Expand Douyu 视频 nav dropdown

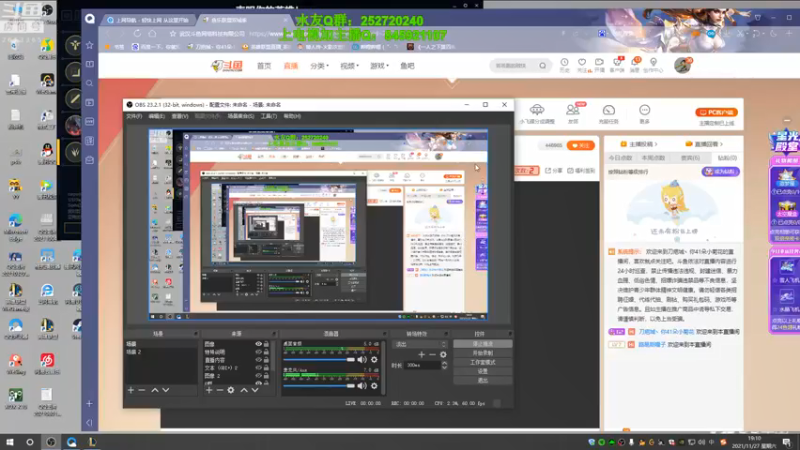click(349, 66)
